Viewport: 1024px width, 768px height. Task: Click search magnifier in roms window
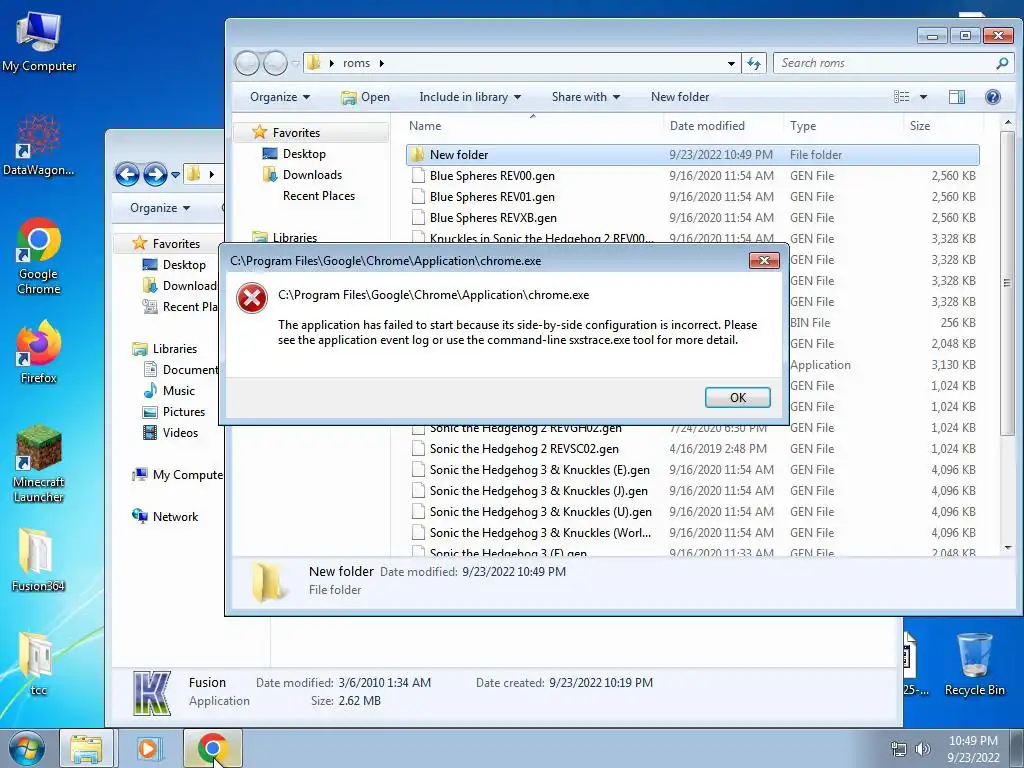tap(1002, 63)
